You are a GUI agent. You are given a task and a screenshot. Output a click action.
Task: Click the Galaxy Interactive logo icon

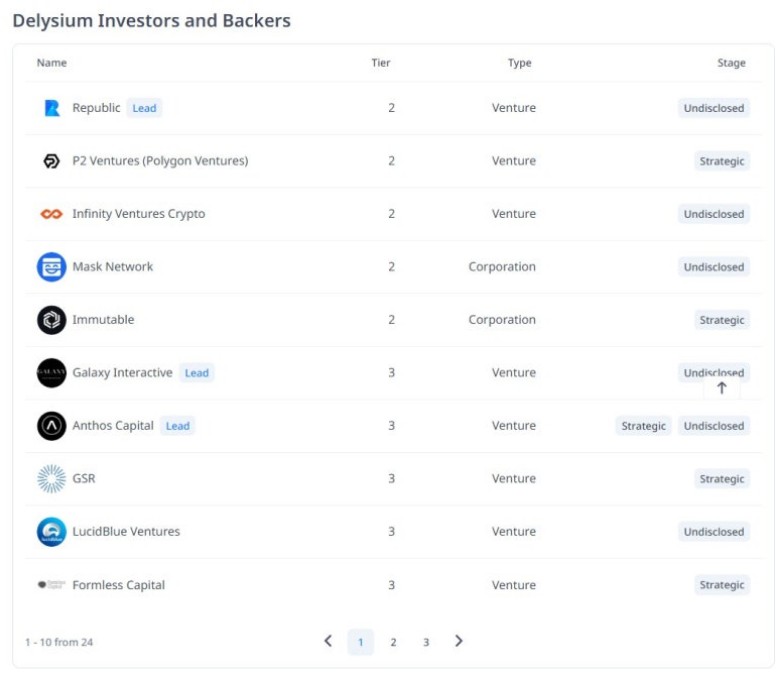tap(52, 373)
